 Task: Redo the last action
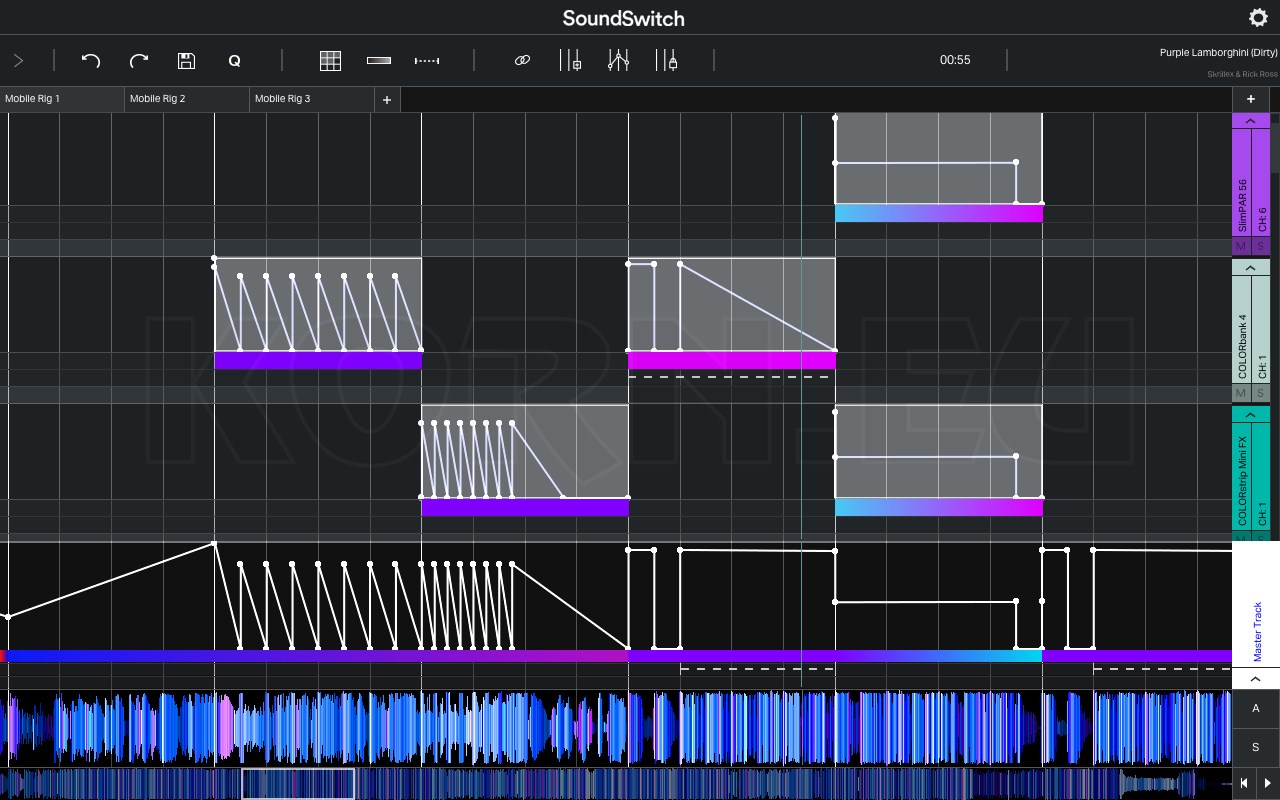pyautogui.click(x=138, y=60)
